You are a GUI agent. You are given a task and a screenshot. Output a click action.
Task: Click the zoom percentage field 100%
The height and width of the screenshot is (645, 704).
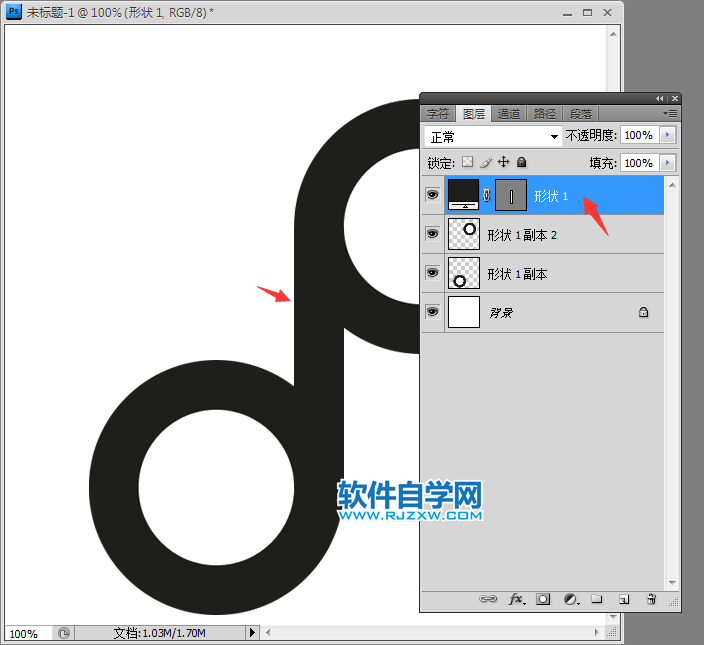[x=28, y=633]
